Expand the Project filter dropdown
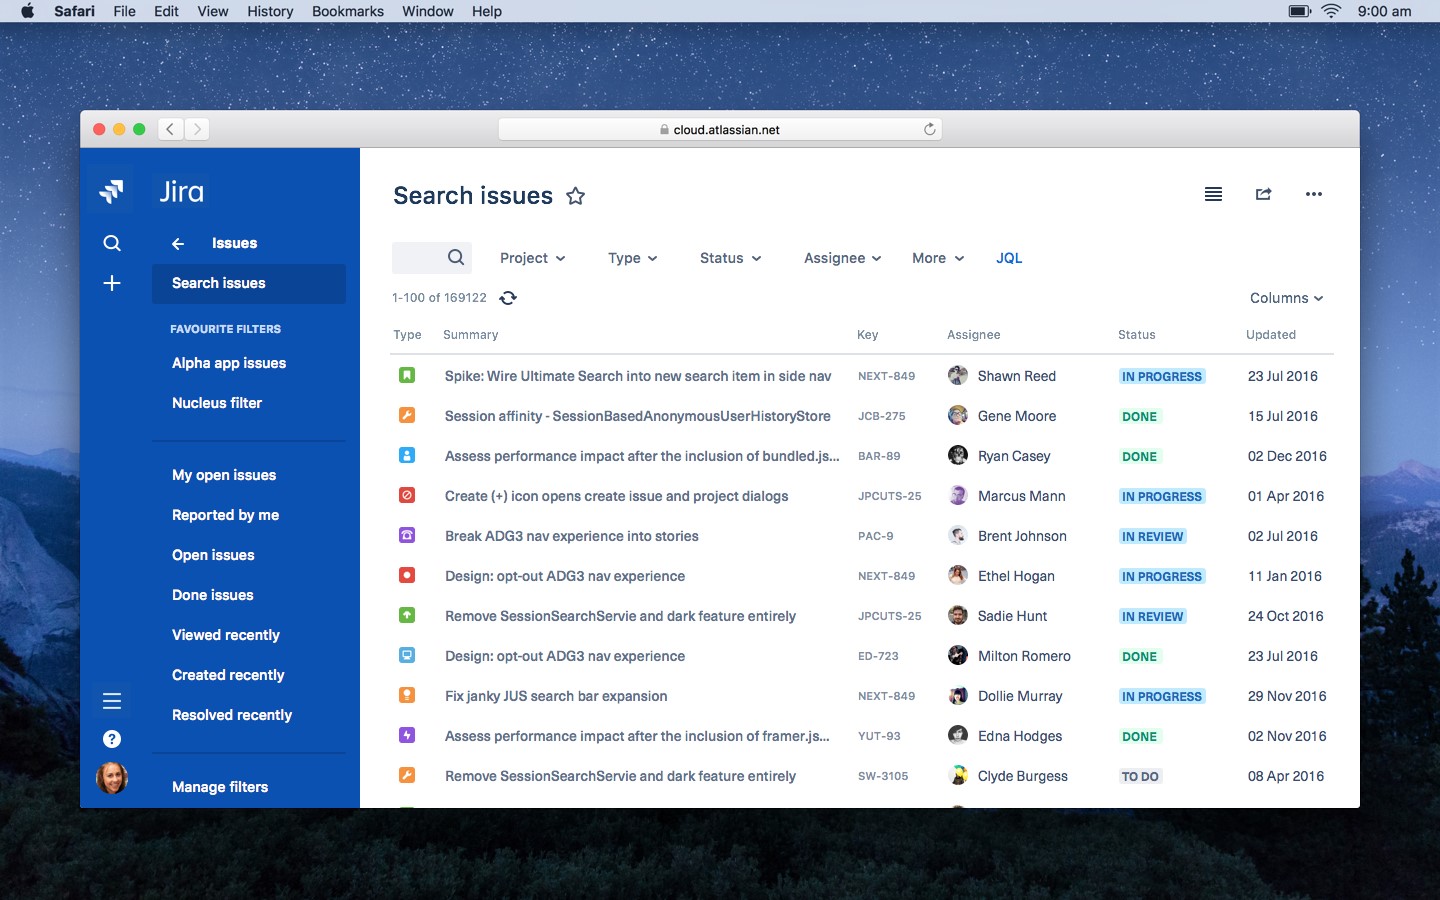The height and width of the screenshot is (900, 1440). click(x=532, y=258)
